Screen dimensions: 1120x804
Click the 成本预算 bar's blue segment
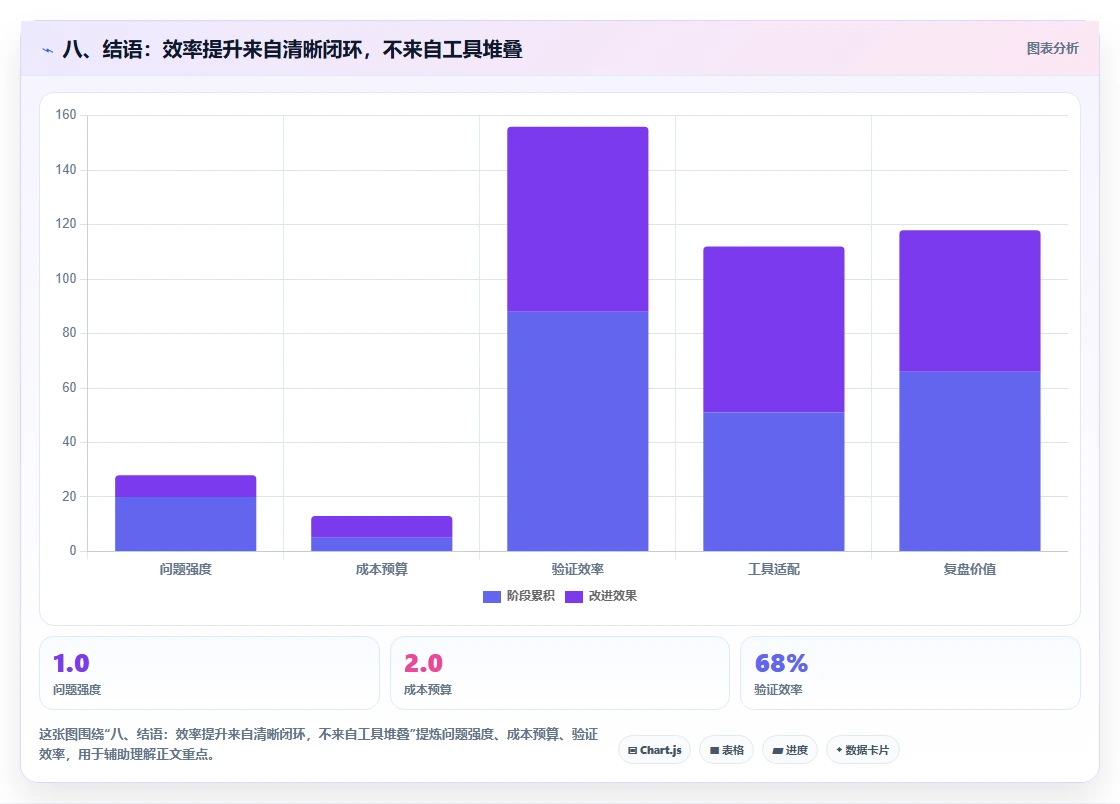pos(381,544)
